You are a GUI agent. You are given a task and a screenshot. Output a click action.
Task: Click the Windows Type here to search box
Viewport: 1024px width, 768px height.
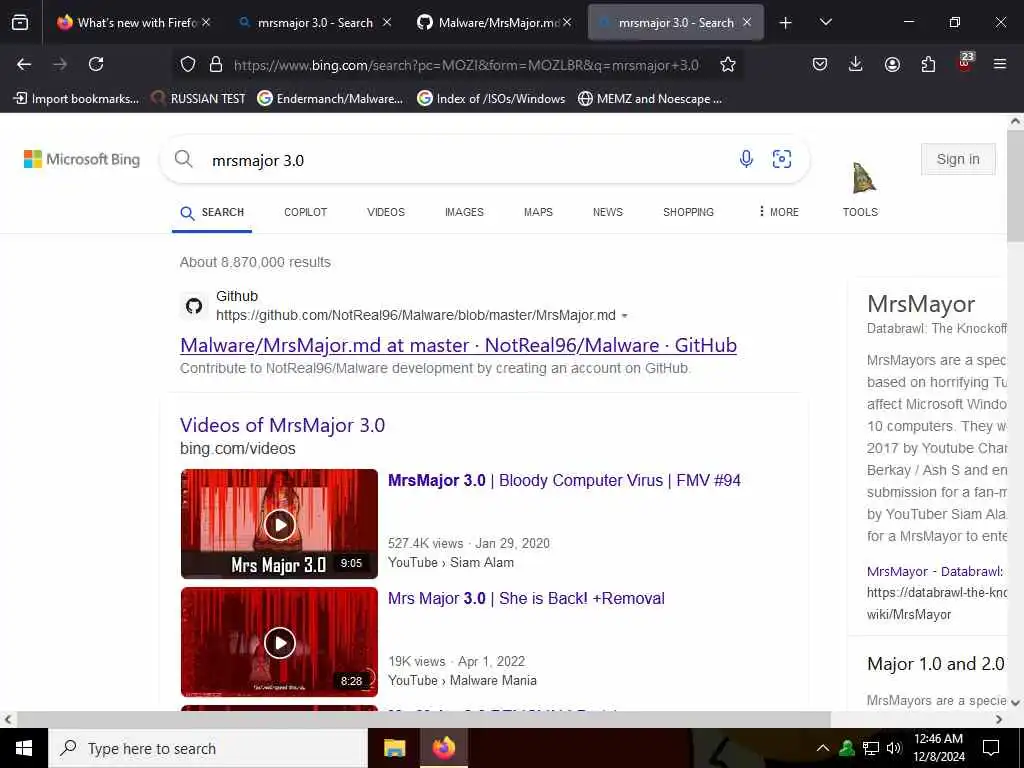[x=208, y=748]
